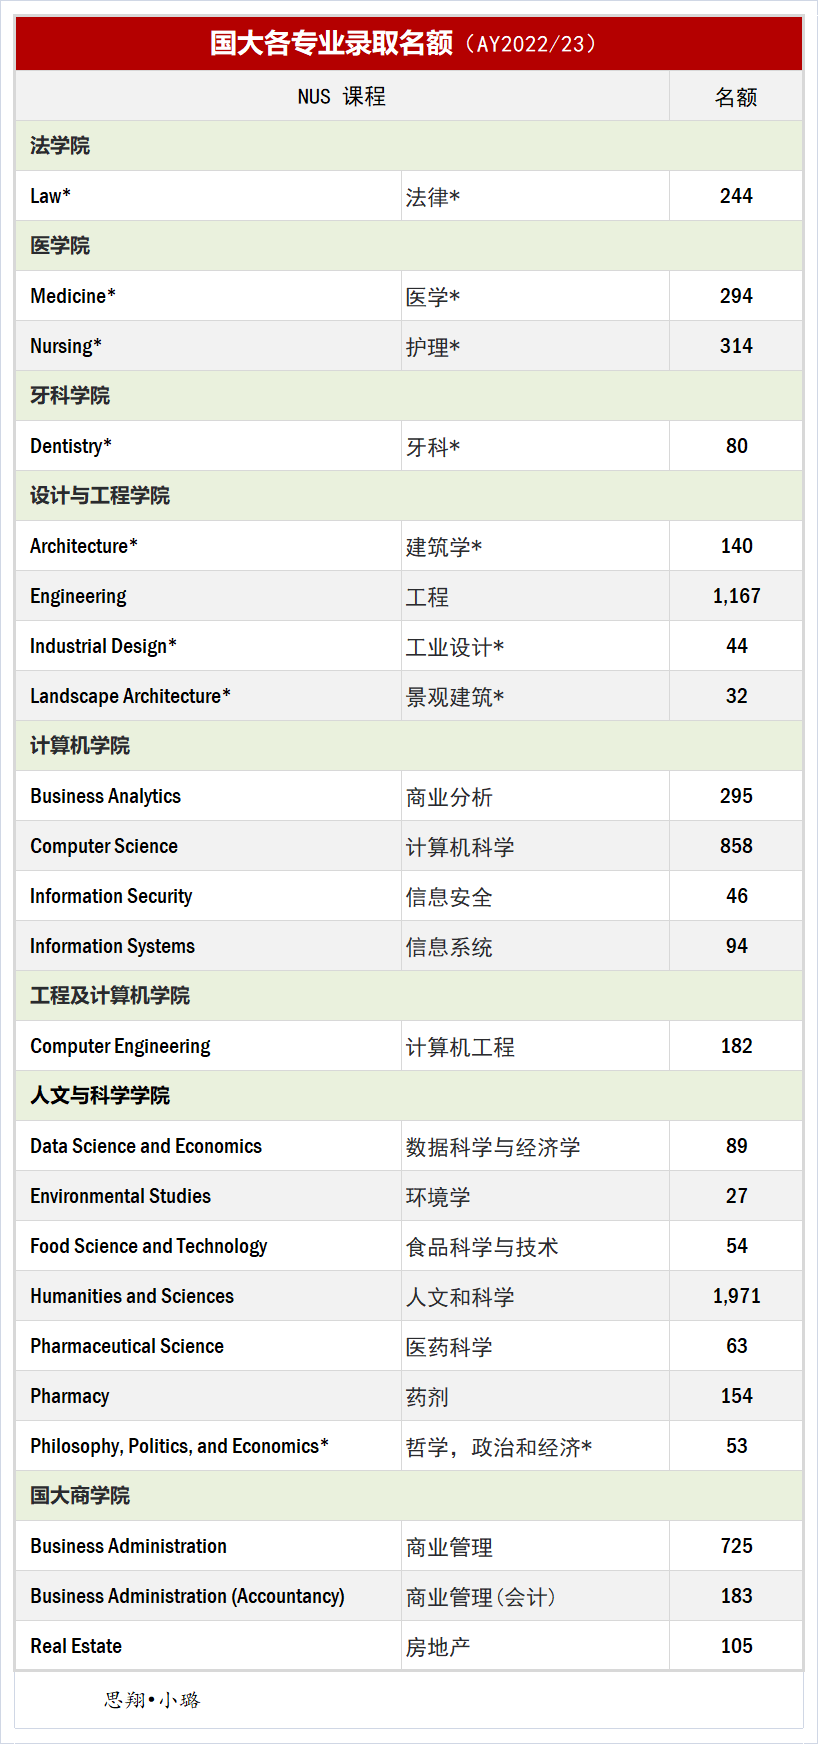Viewport: 818px width, 1744px height.
Task: Select the Business Administration cell with value 725
Action: 208,1546
